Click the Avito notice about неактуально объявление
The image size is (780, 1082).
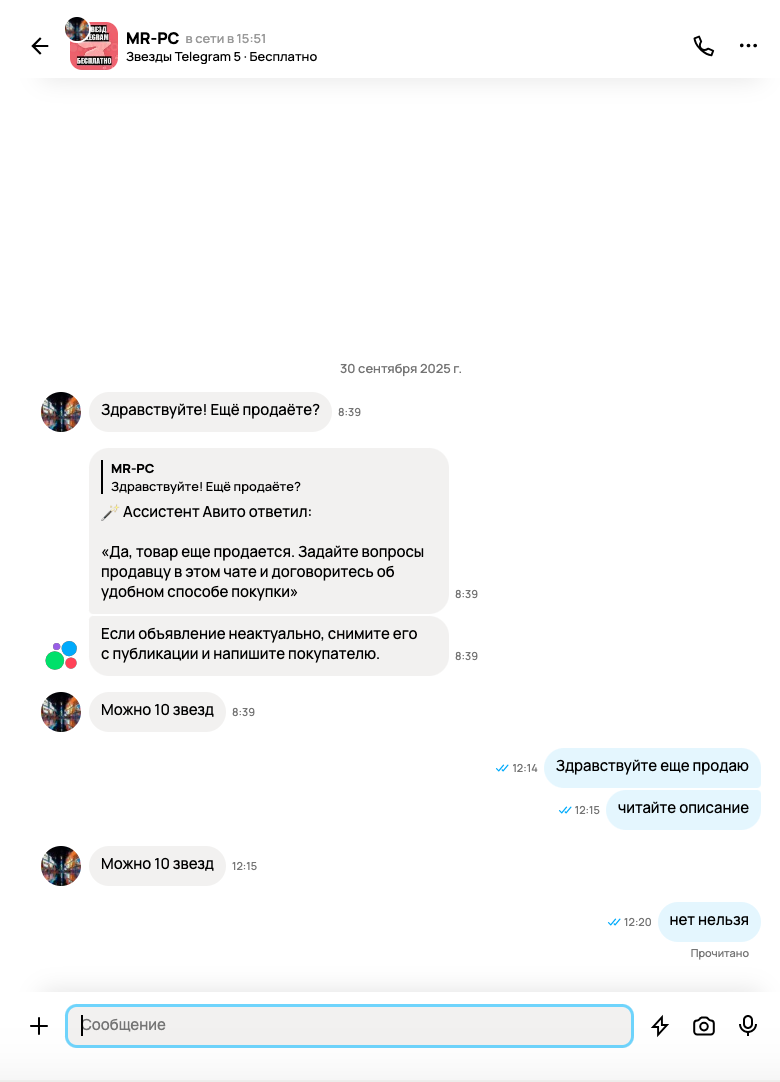tap(269, 645)
